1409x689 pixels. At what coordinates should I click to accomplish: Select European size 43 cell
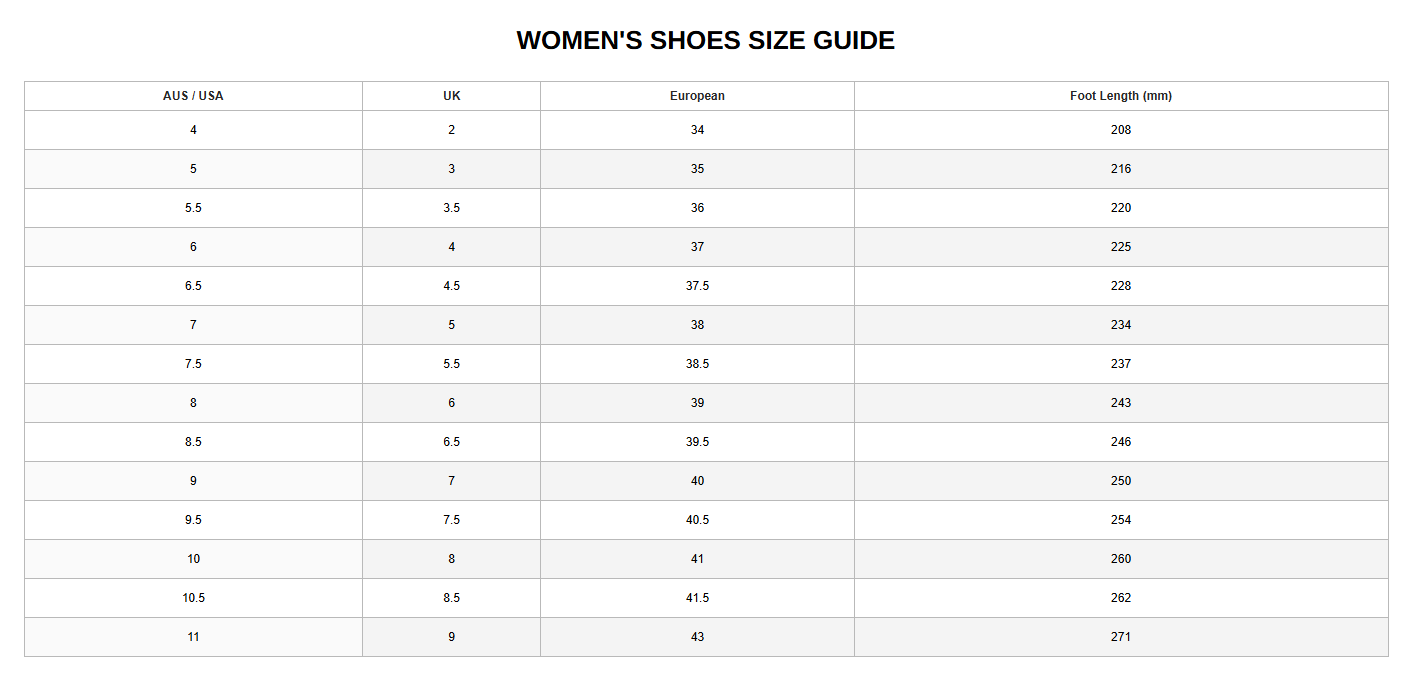697,637
